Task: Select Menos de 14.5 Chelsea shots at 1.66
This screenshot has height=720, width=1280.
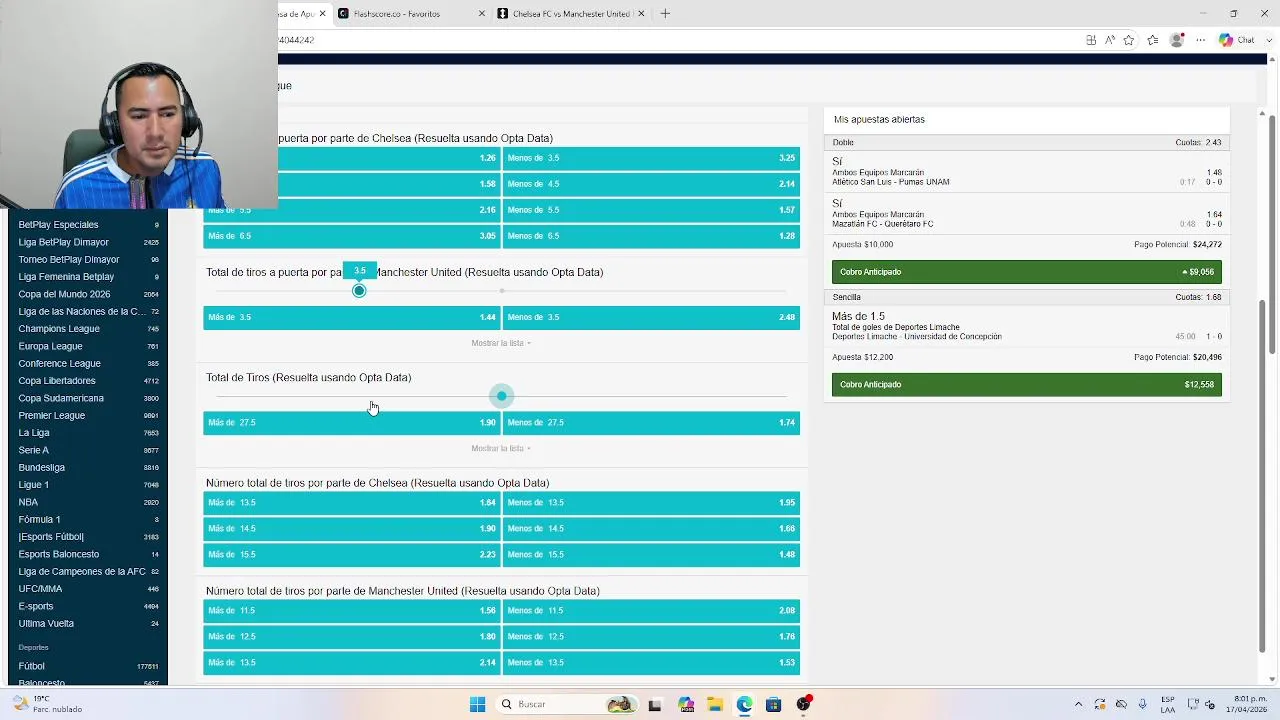Action: pyautogui.click(x=651, y=528)
